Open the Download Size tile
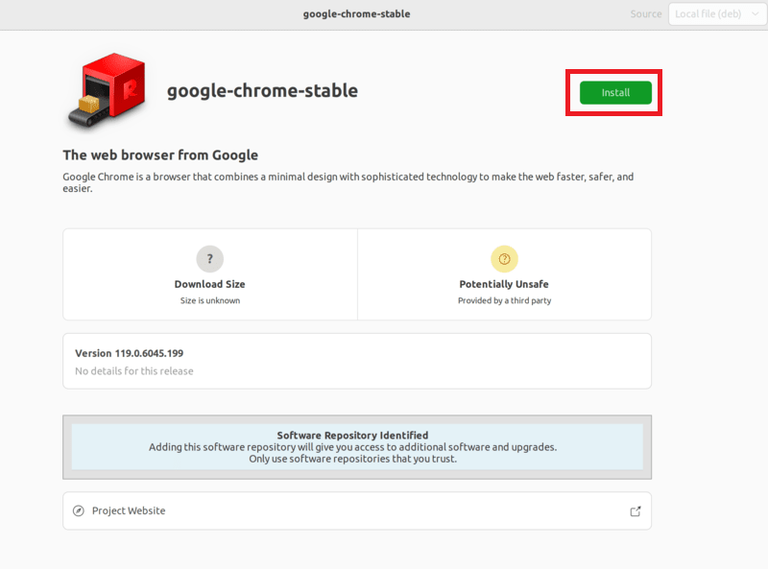Screen dimensions: 768x569 [210, 274]
